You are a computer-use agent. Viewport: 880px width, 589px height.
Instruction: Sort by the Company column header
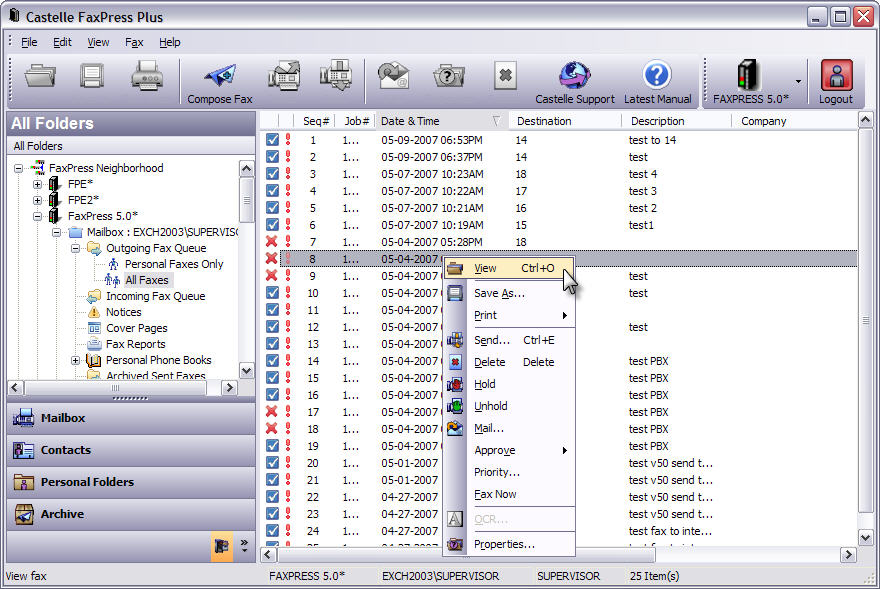tap(794, 121)
